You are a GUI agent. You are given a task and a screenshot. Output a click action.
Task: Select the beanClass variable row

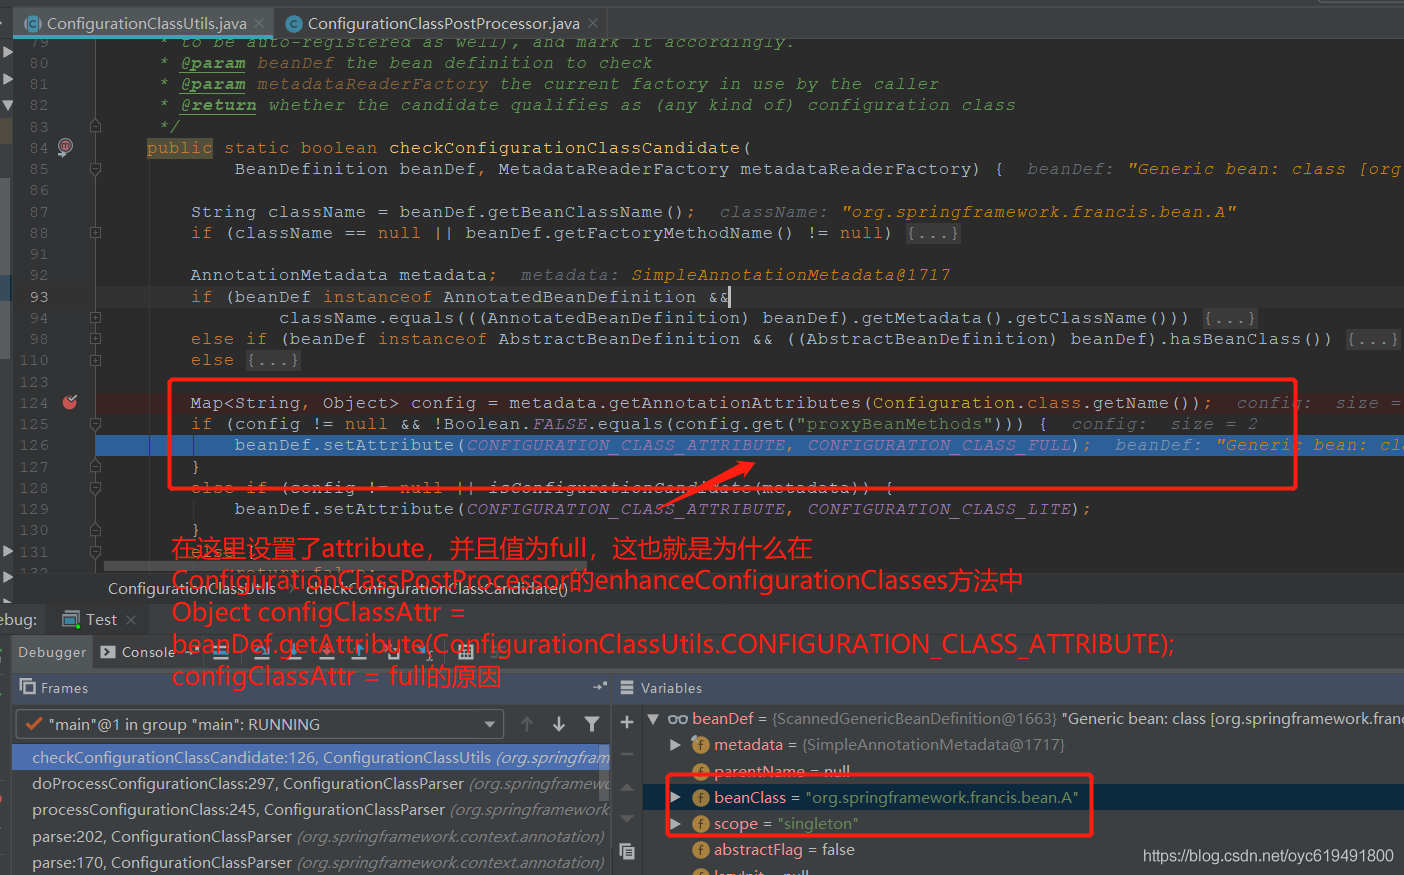(x=1025, y=797)
